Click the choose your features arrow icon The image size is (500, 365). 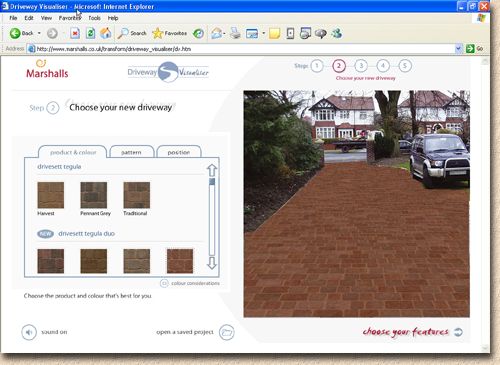[459, 332]
